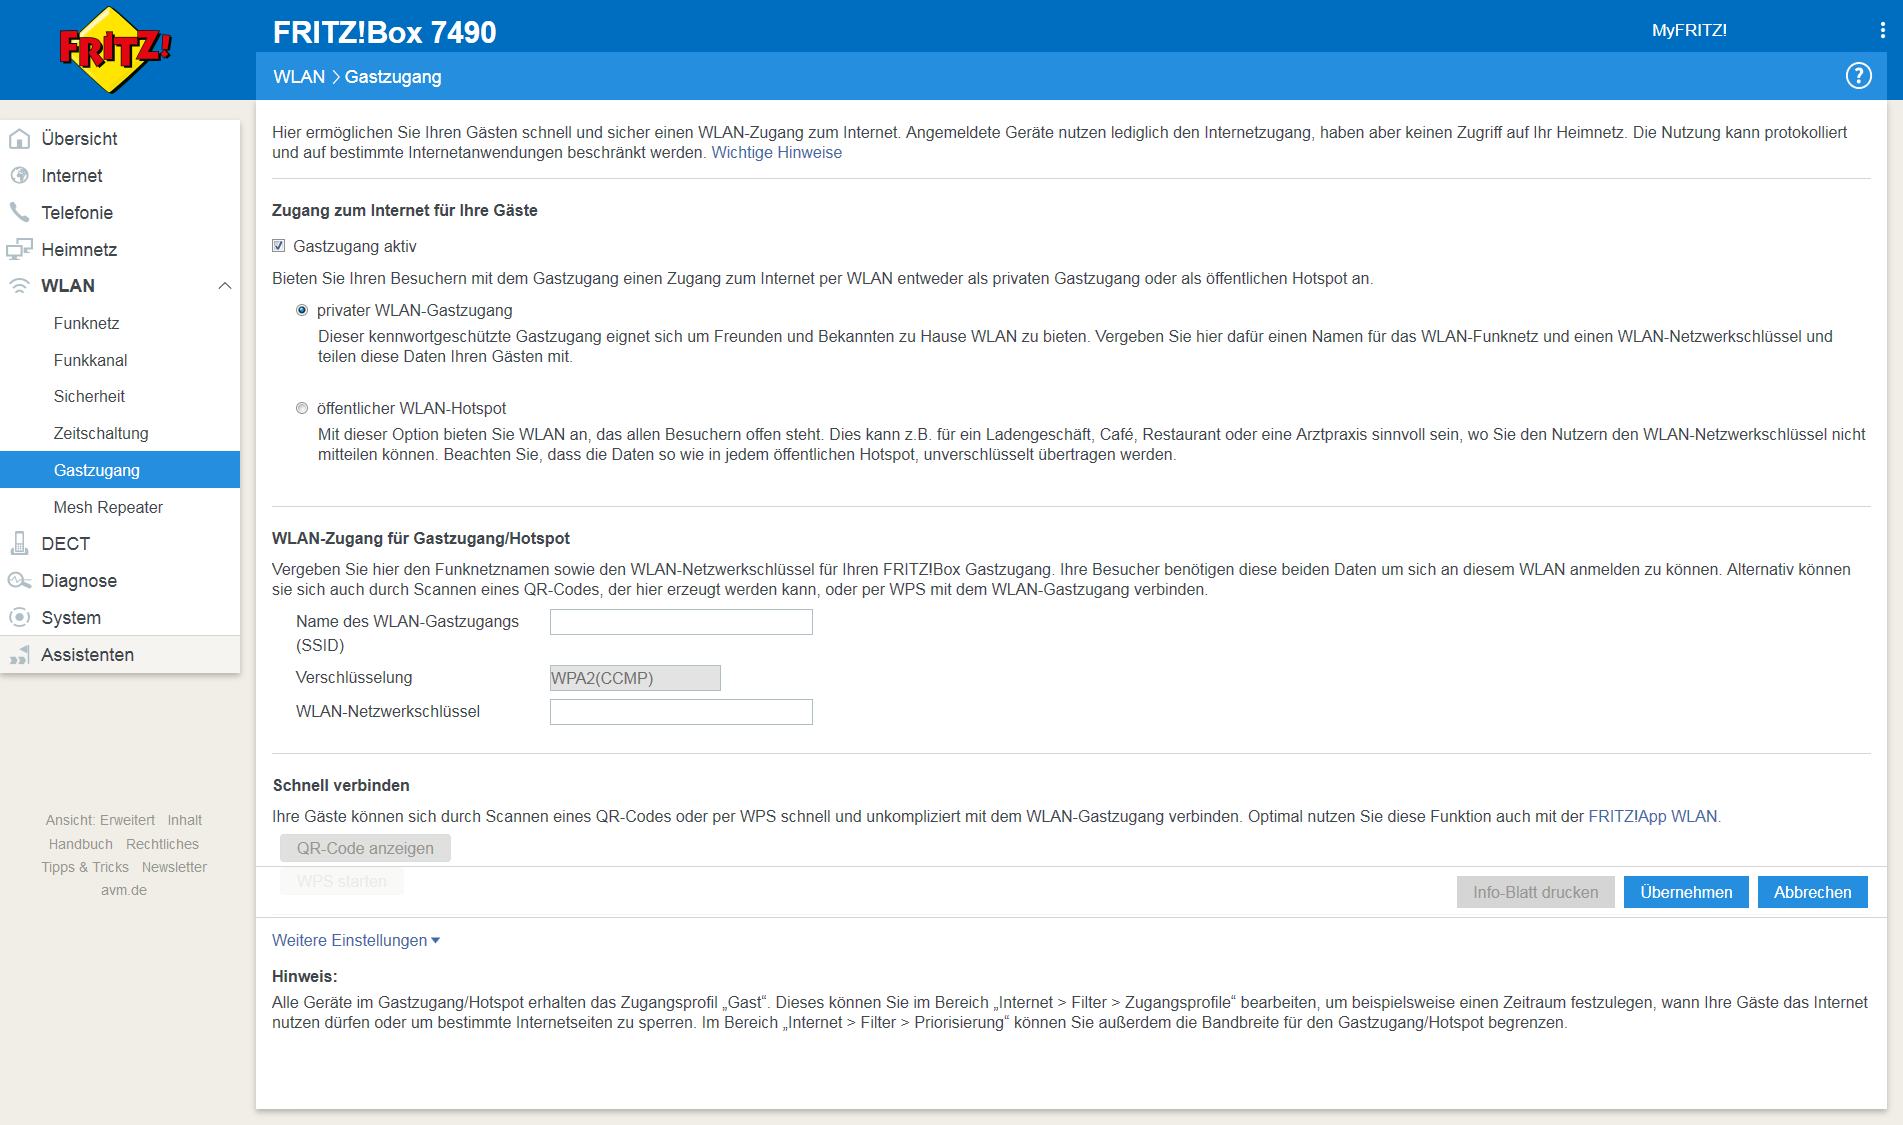Open the FRITZ!App WLAN link
The image size is (1903, 1125).
(1652, 816)
